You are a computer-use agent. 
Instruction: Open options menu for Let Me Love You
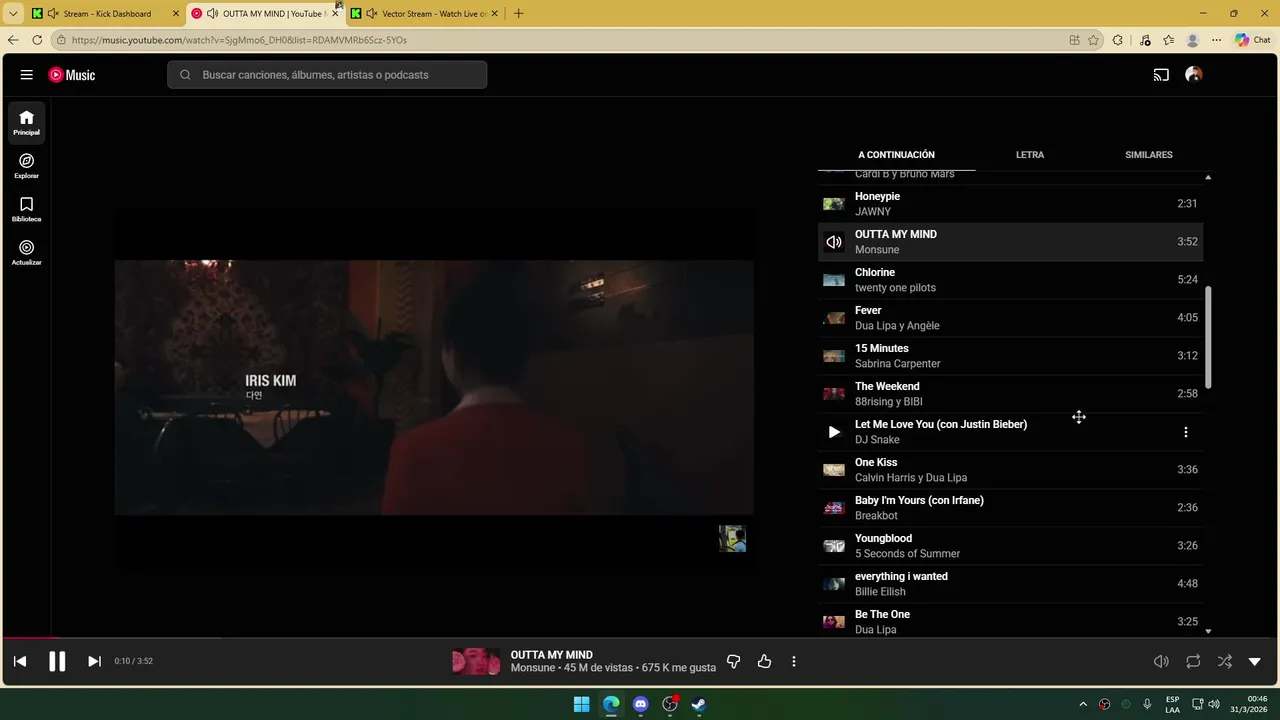pos(1186,432)
